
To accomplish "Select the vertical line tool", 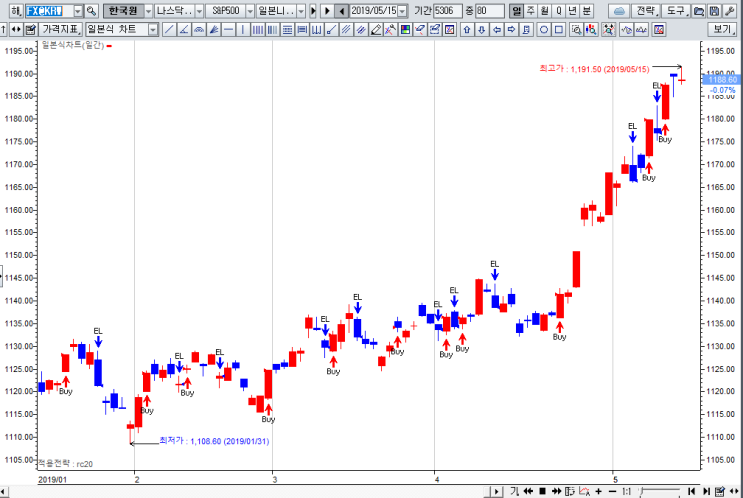I will pyautogui.click(x=243, y=30).
